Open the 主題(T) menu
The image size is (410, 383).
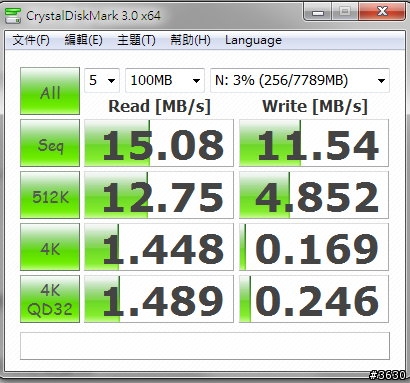point(136,40)
